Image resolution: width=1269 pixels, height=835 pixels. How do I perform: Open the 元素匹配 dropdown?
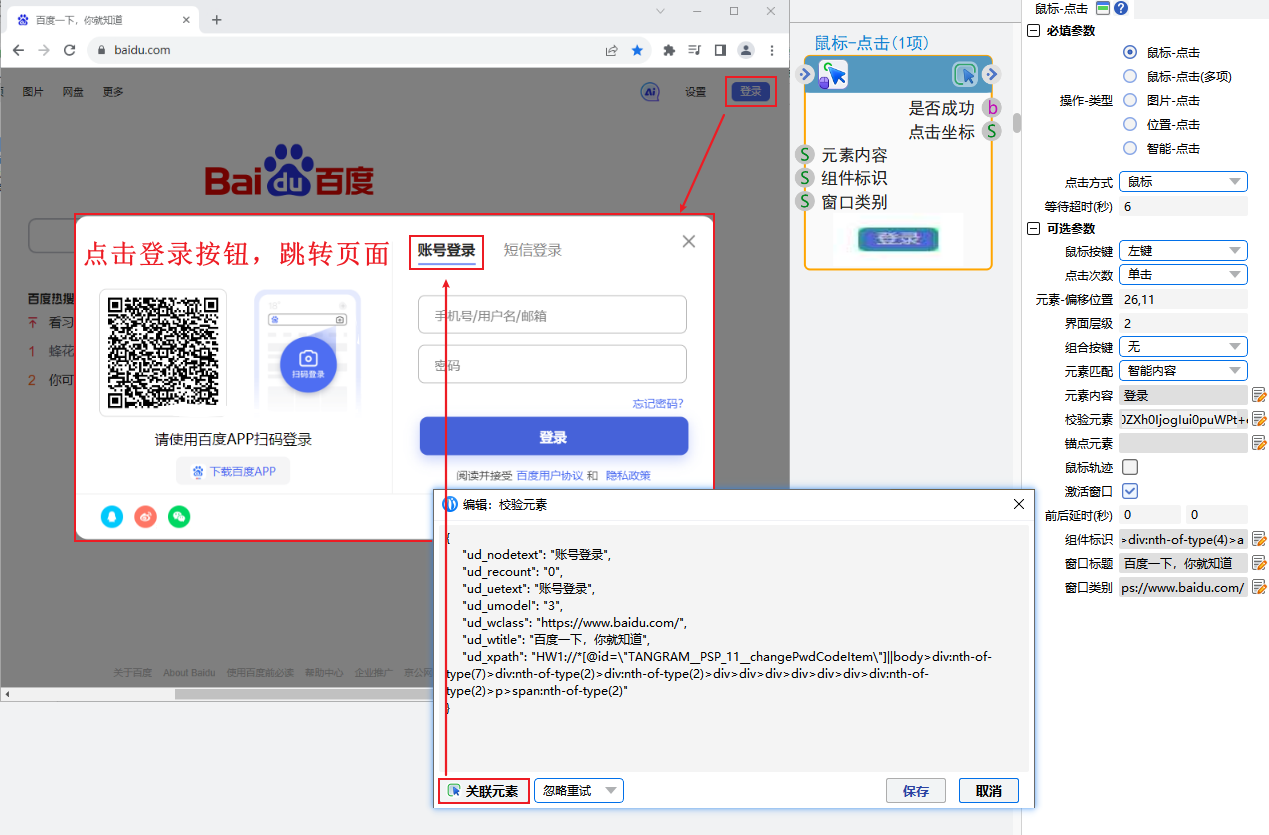click(1184, 371)
